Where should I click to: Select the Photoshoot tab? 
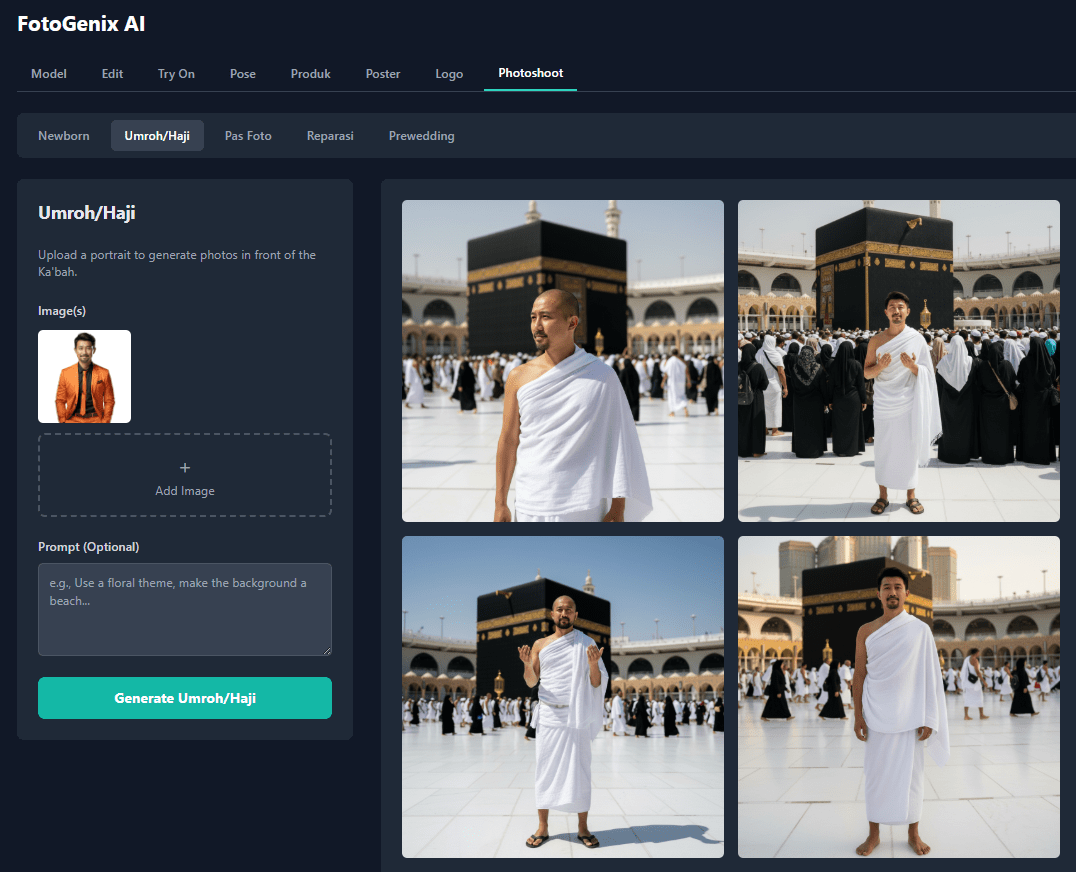click(x=530, y=73)
